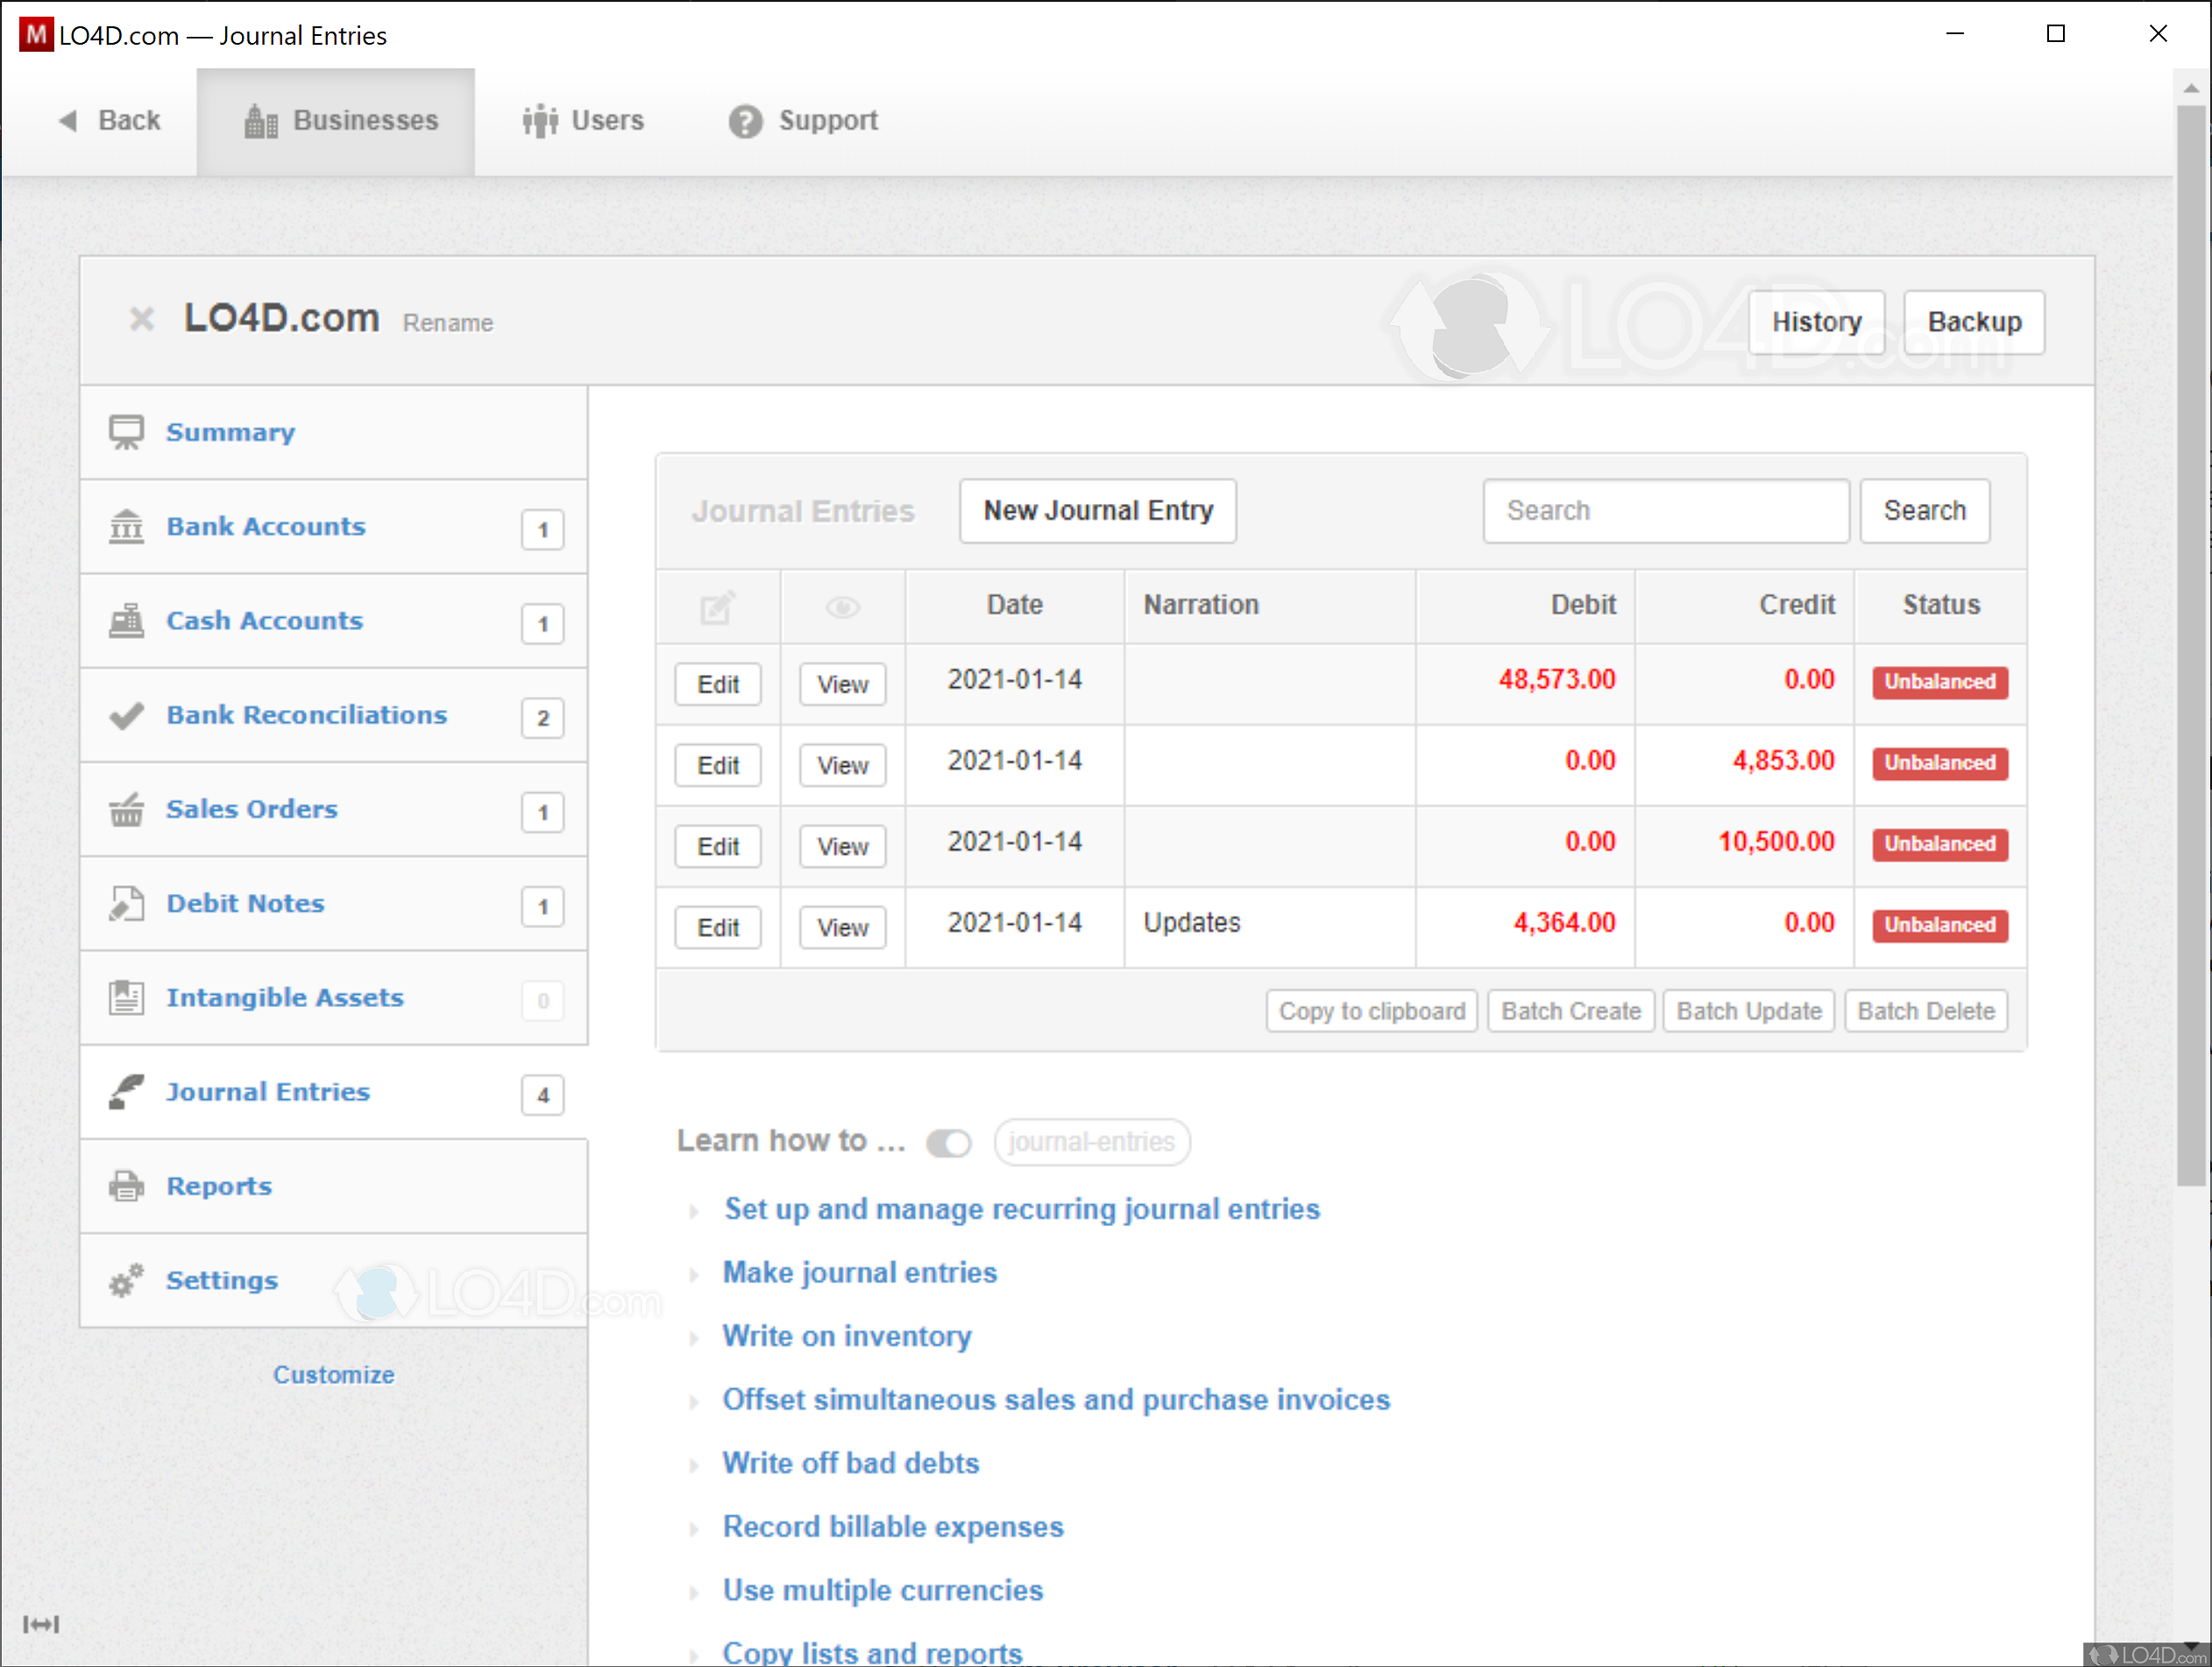Click the width toggle icon at bottom left
Viewport: 2212px width, 1667px height.
pos(41,1623)
